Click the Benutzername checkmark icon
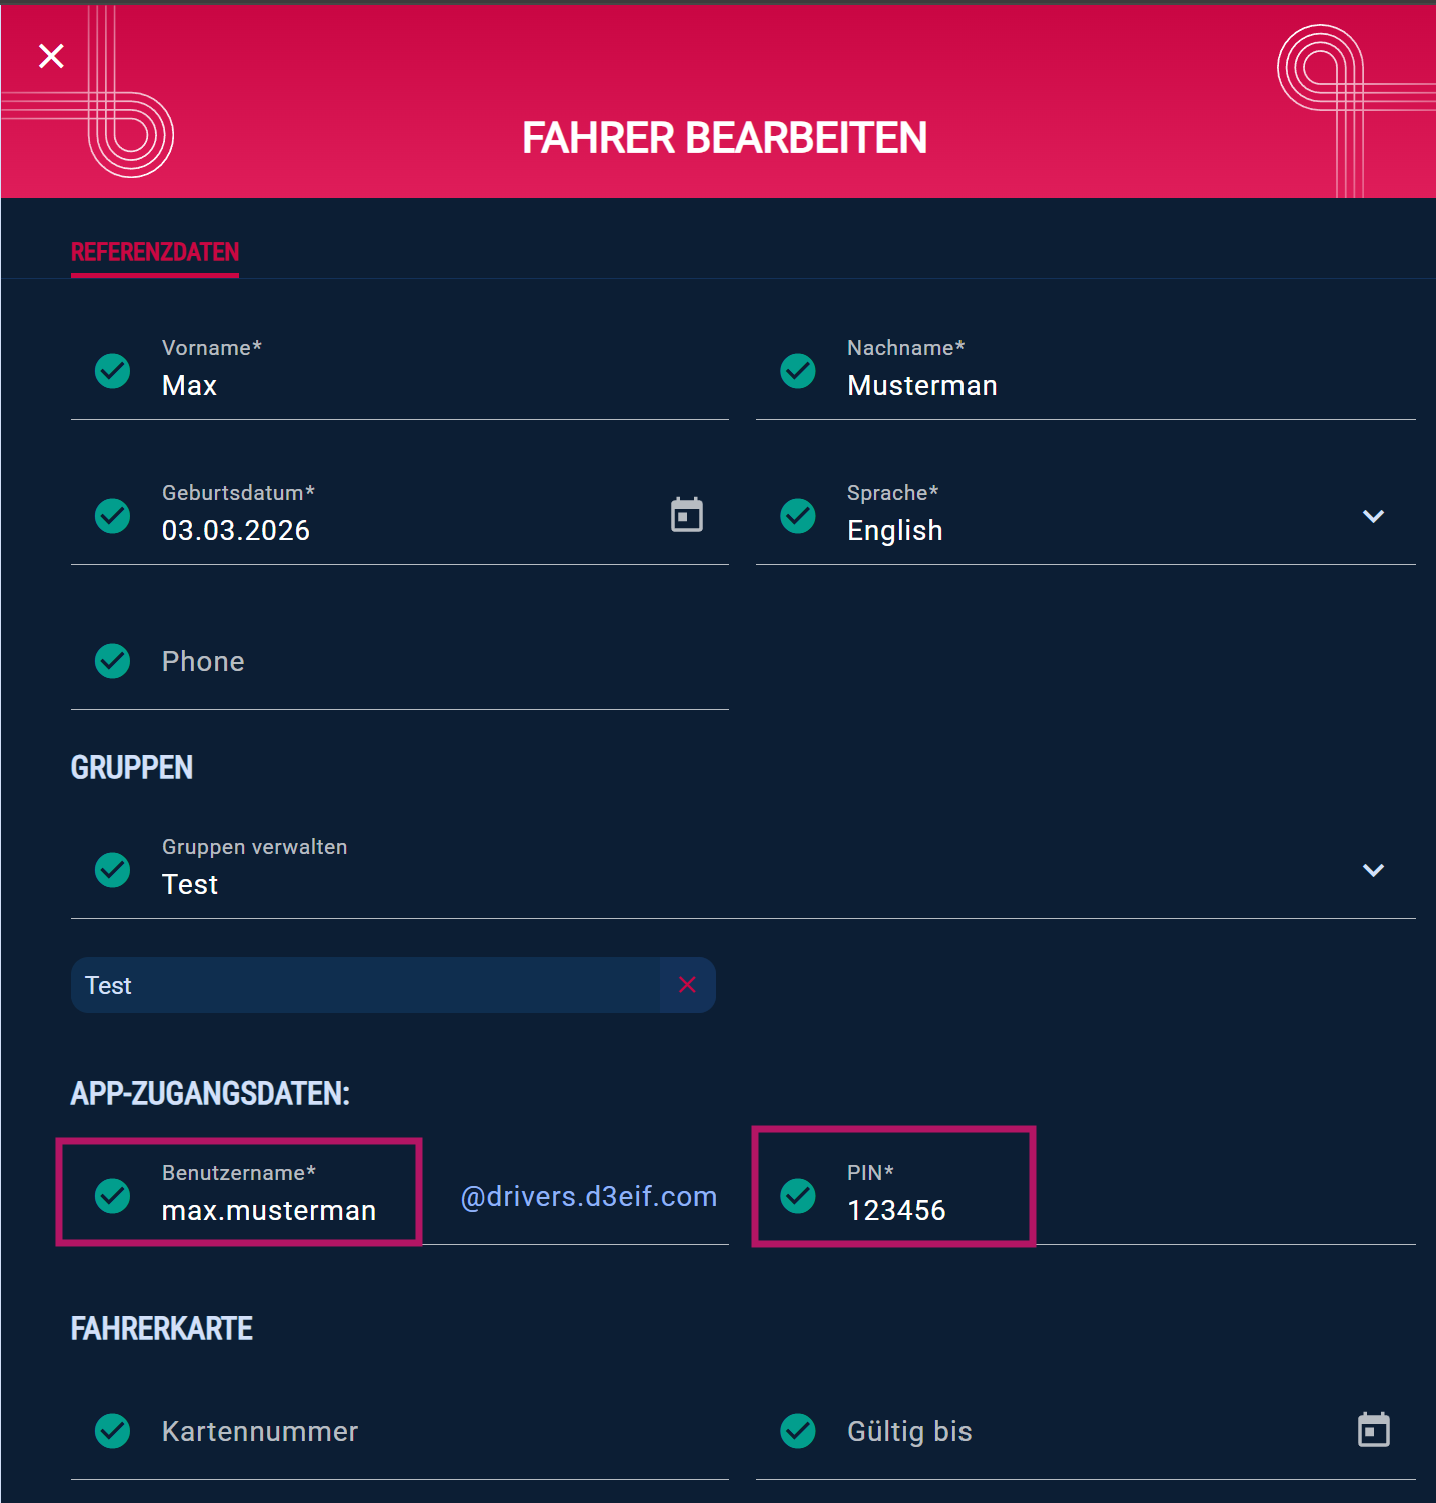Screen dimensions: 1436x1503 (112, 1196)
